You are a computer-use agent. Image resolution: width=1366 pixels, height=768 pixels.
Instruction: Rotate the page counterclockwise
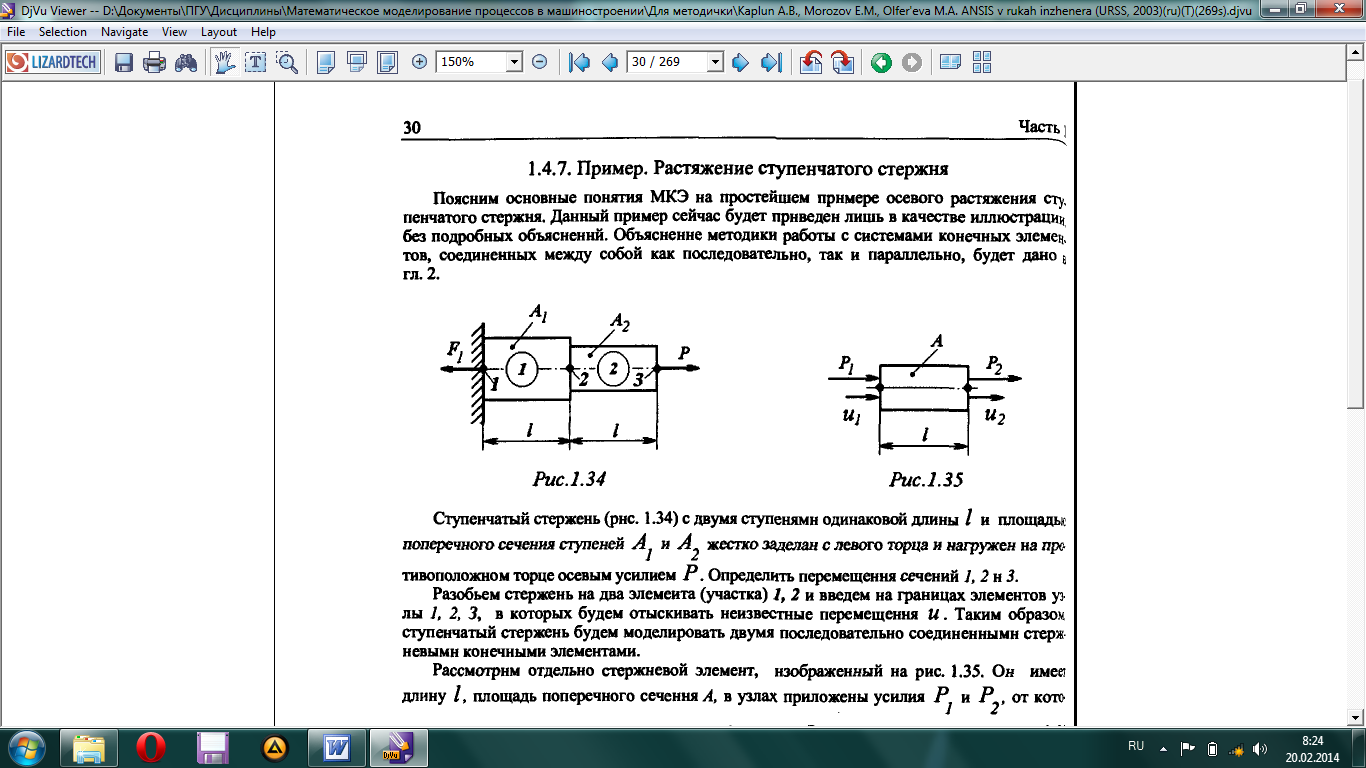tap(811, 62)
